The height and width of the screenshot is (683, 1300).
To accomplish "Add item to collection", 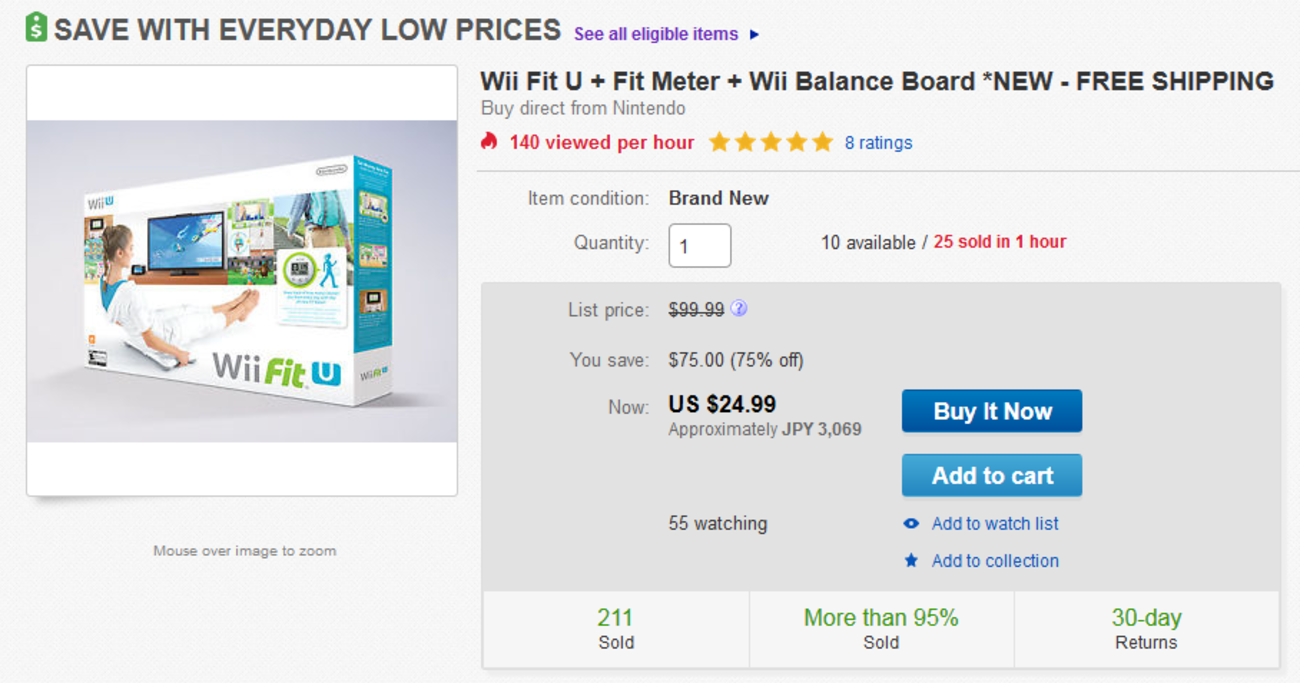I will coord(994,561).
